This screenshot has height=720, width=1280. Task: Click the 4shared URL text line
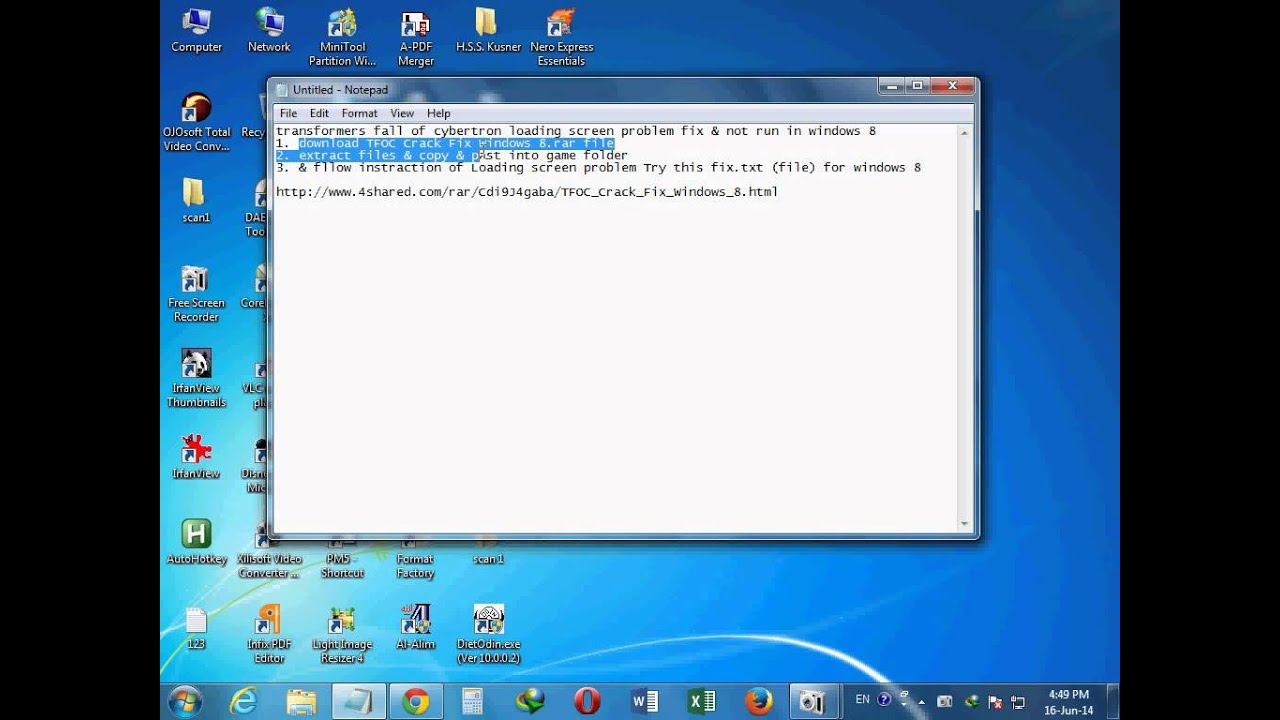527,192
